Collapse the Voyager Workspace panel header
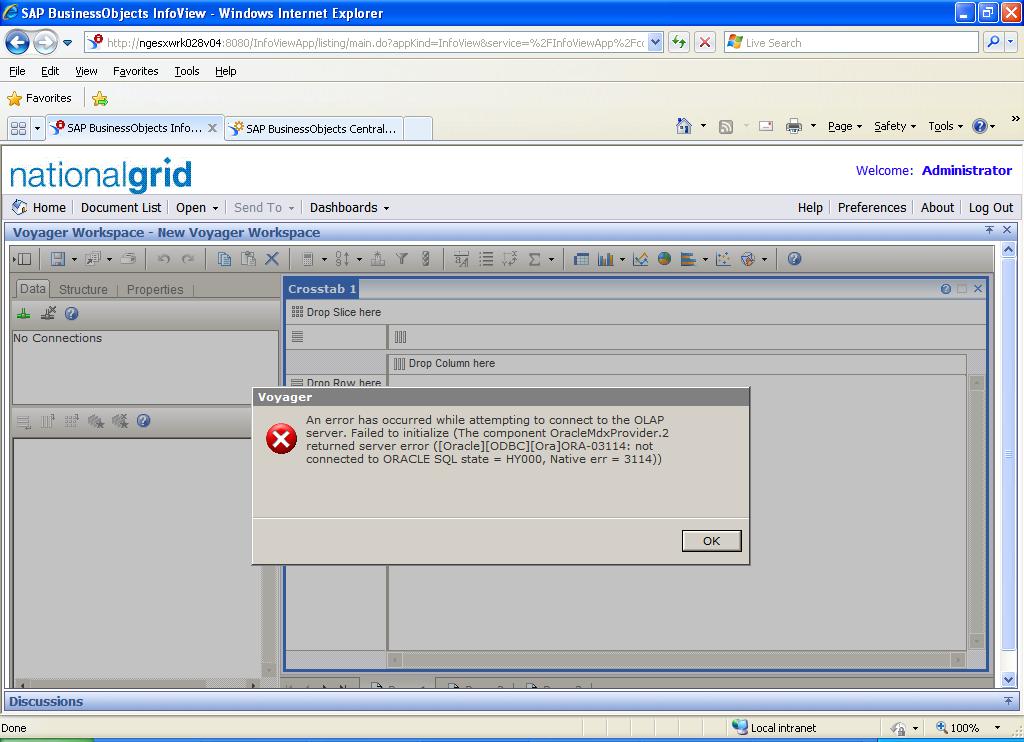Viewport: 1024px width, 742px height. (989, 230)
